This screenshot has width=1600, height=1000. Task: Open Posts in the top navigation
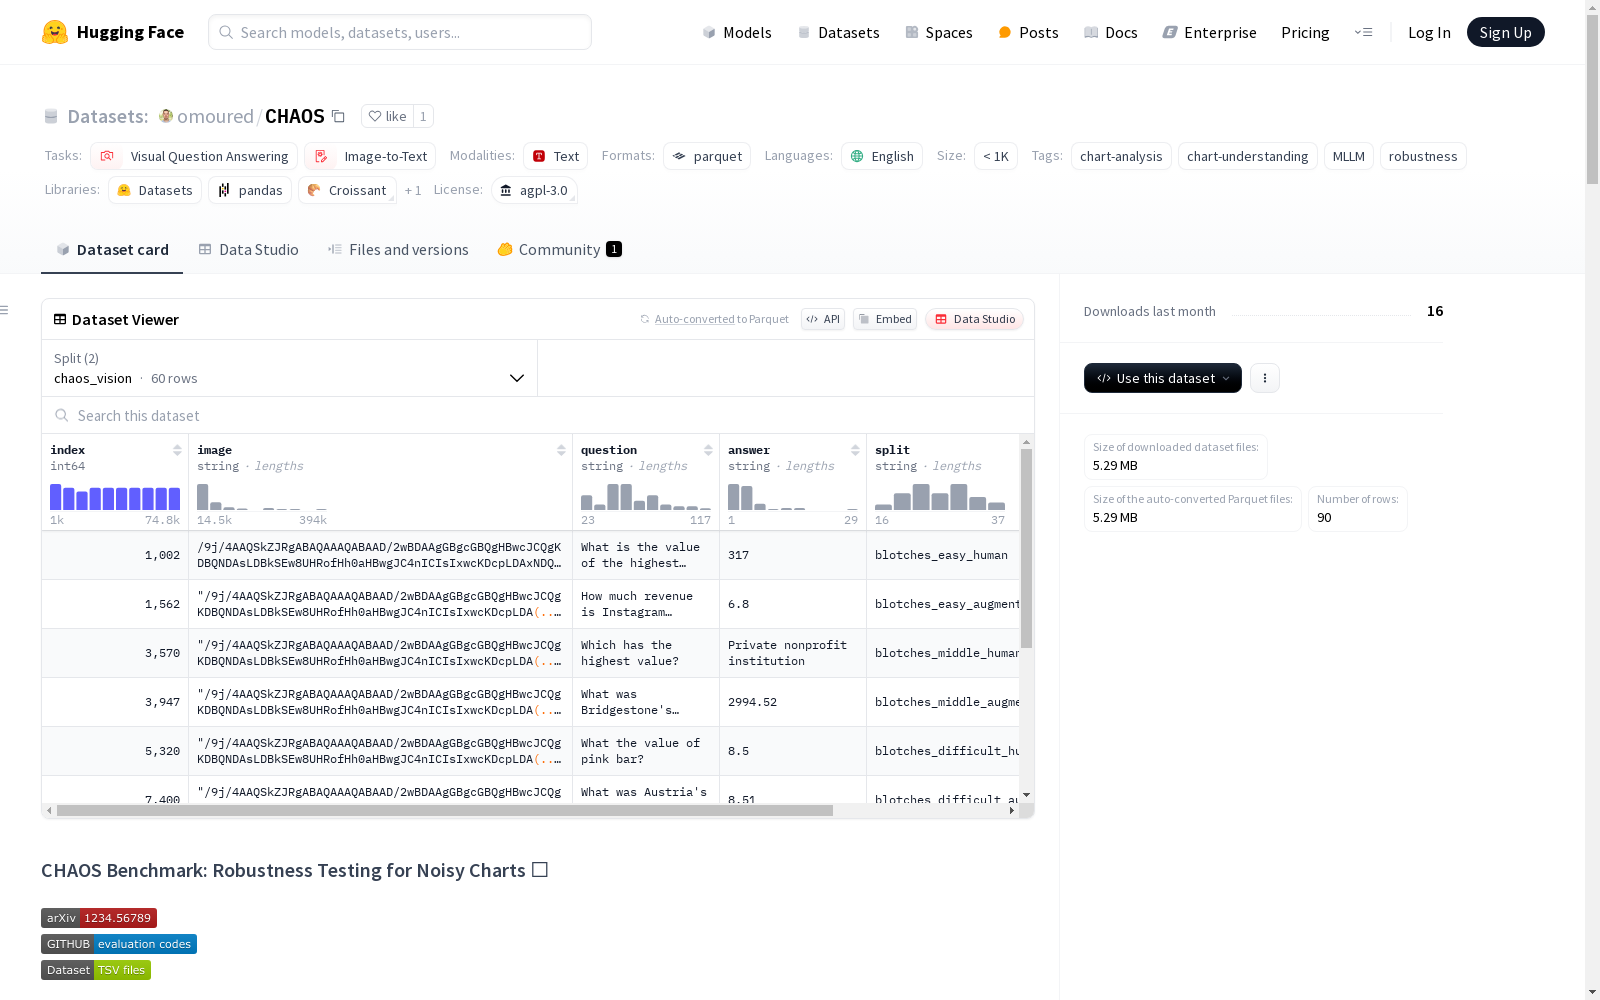(1028, 32)
